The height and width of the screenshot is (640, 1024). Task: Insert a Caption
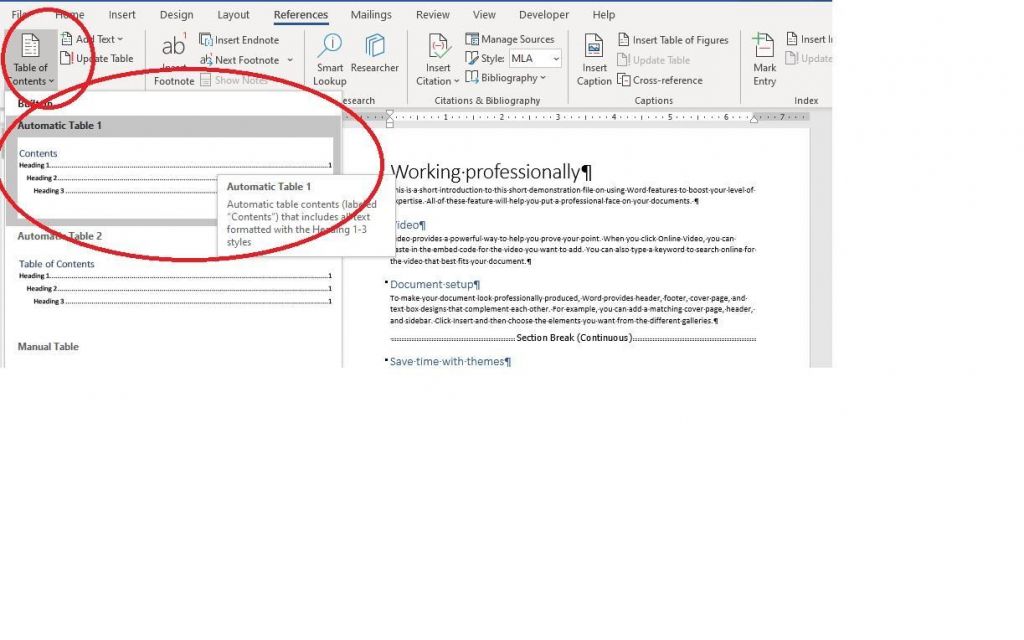point(594,57)
